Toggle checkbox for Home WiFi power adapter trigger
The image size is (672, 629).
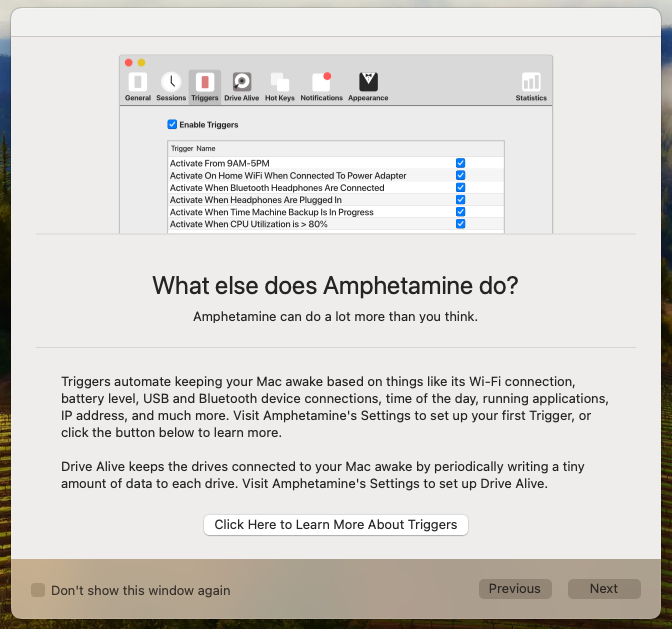coord(461,175)
